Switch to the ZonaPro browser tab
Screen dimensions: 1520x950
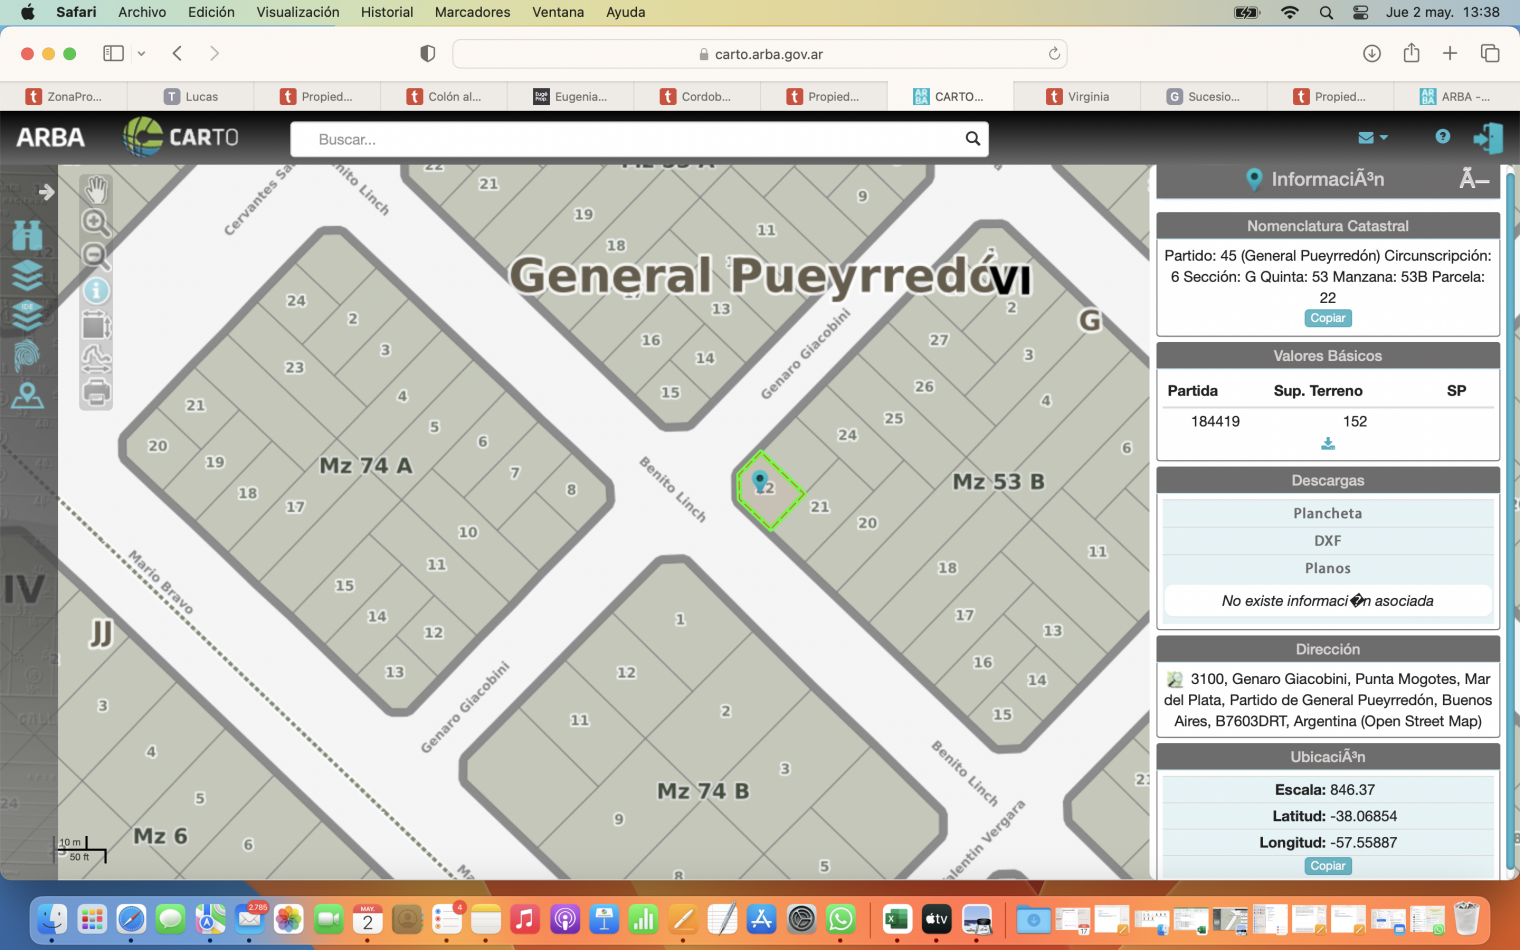[x=64, y=96]
